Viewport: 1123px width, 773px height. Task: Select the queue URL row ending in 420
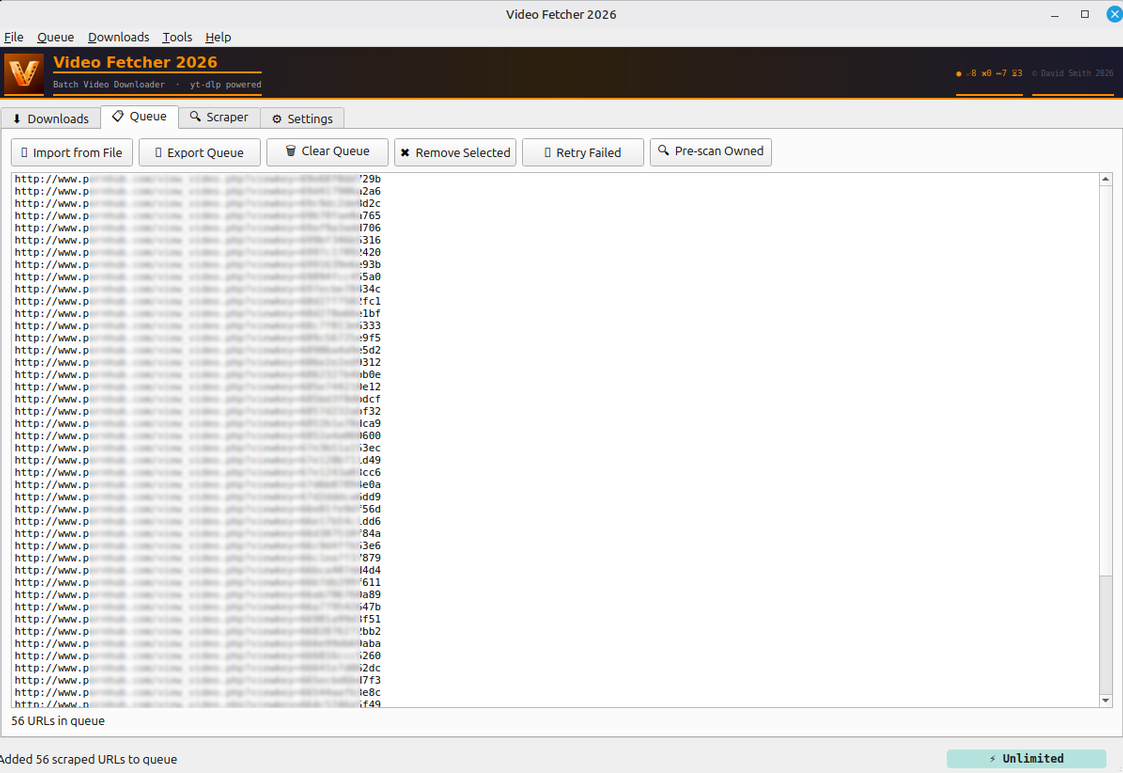click(x=198, y=252)
